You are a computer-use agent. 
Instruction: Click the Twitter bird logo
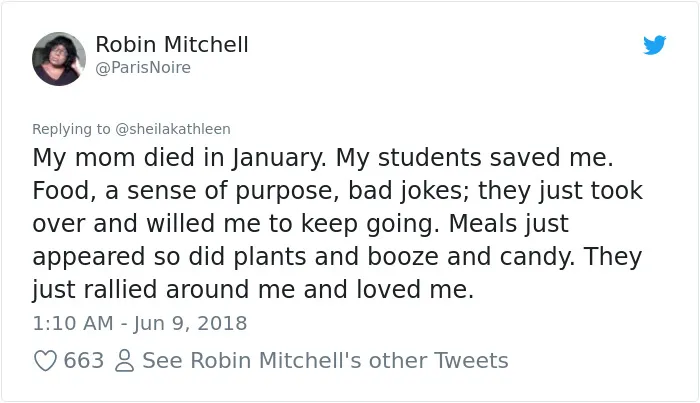[654, 45]
